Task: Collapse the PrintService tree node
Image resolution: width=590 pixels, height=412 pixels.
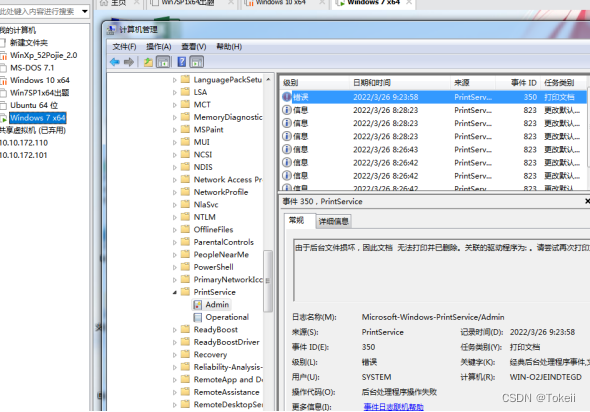Action: coord(175,292)
